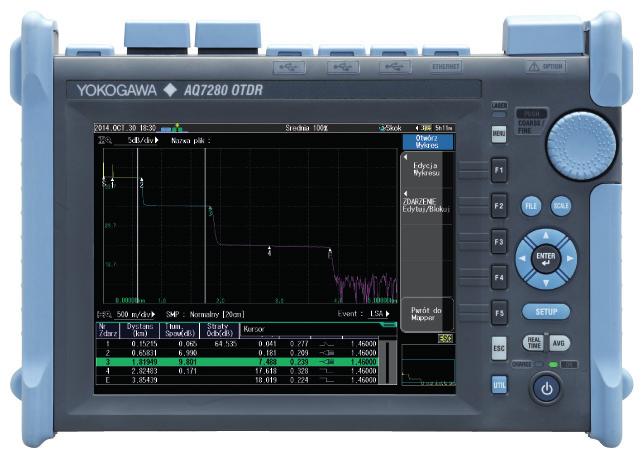This screenshot has width=642, height=458.
Task: Click the F4 soft key
Action: click(x=499, y=278)
